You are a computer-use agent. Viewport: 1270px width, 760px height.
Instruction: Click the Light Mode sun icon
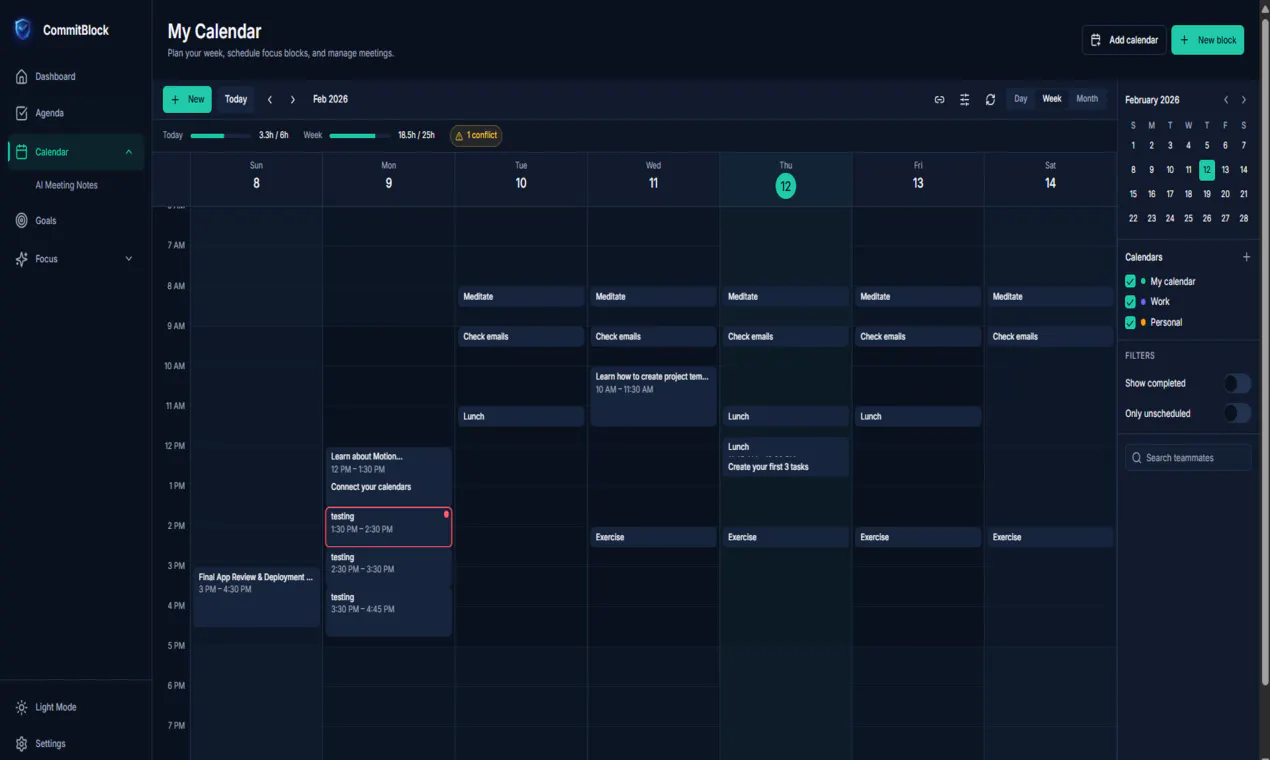(22, 707)
